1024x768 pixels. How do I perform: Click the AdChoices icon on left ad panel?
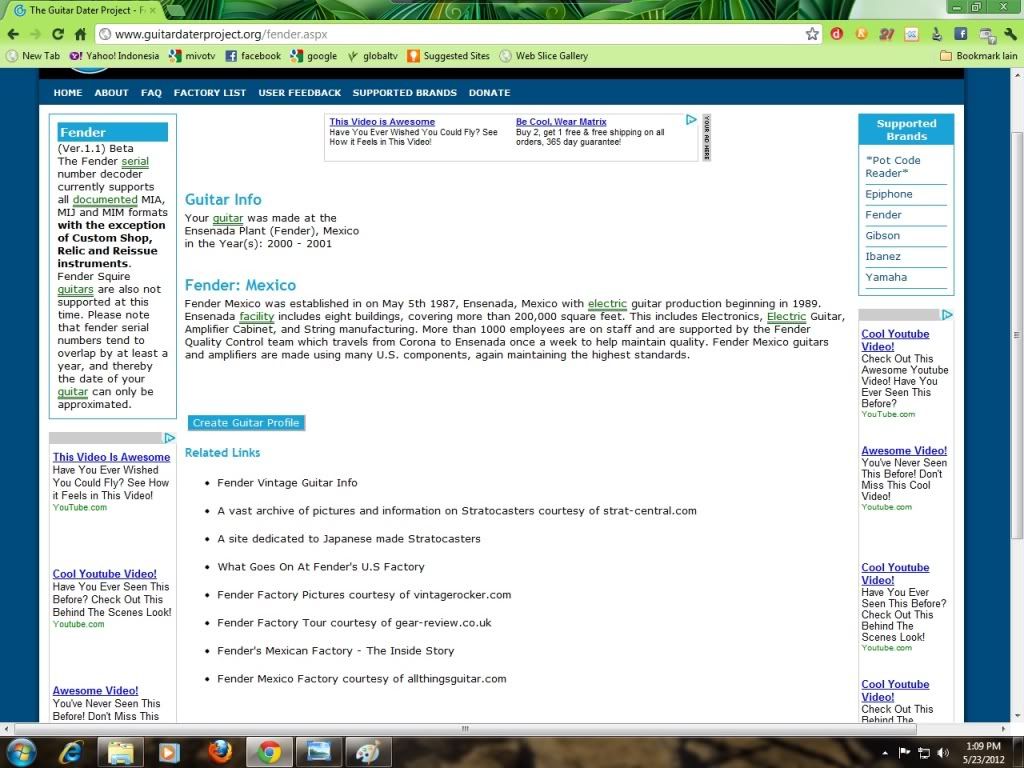[x=169, y=438]
